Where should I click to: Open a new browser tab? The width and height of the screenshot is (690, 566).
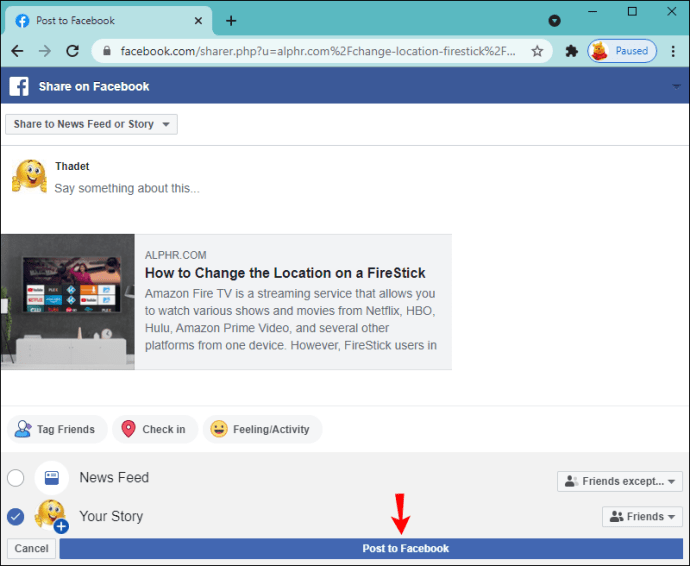coord(231,21)
